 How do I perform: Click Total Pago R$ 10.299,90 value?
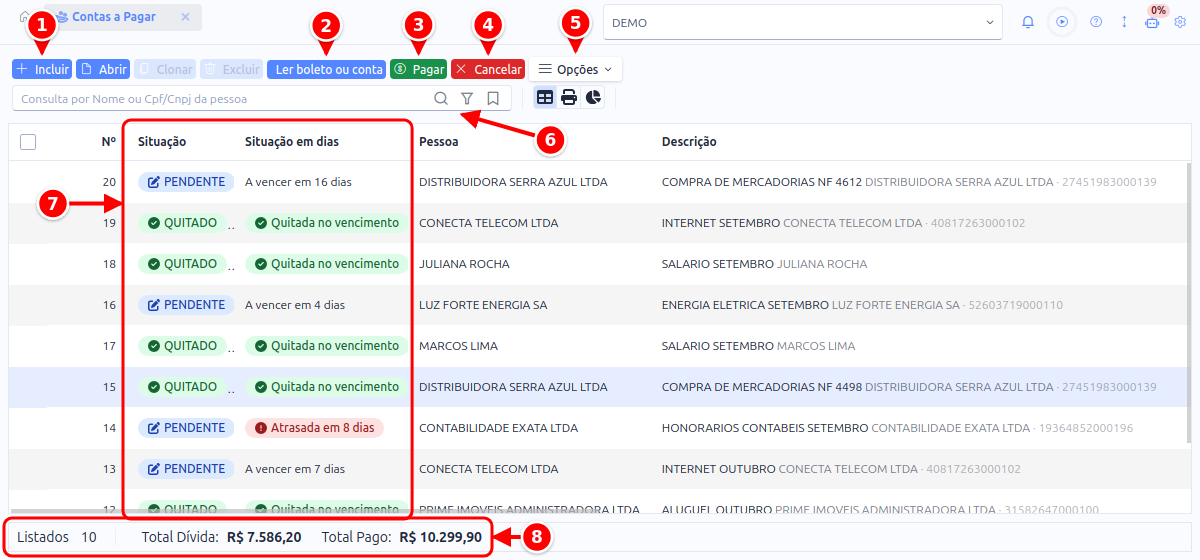click(x=441, y=537)
